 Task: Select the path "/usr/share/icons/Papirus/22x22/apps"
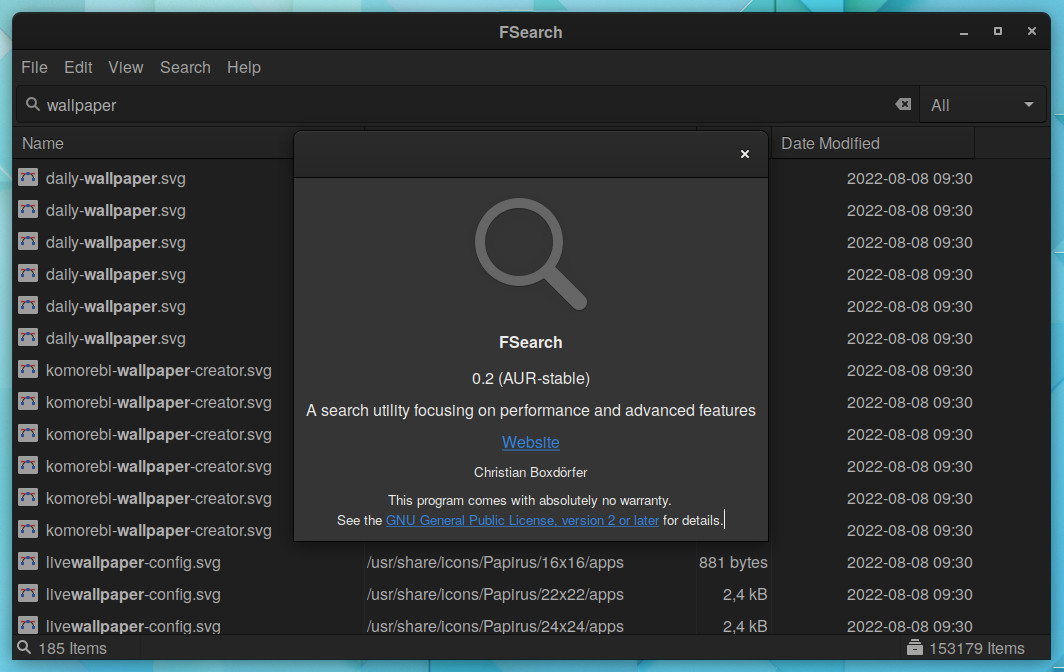click(x=495, y=595)
